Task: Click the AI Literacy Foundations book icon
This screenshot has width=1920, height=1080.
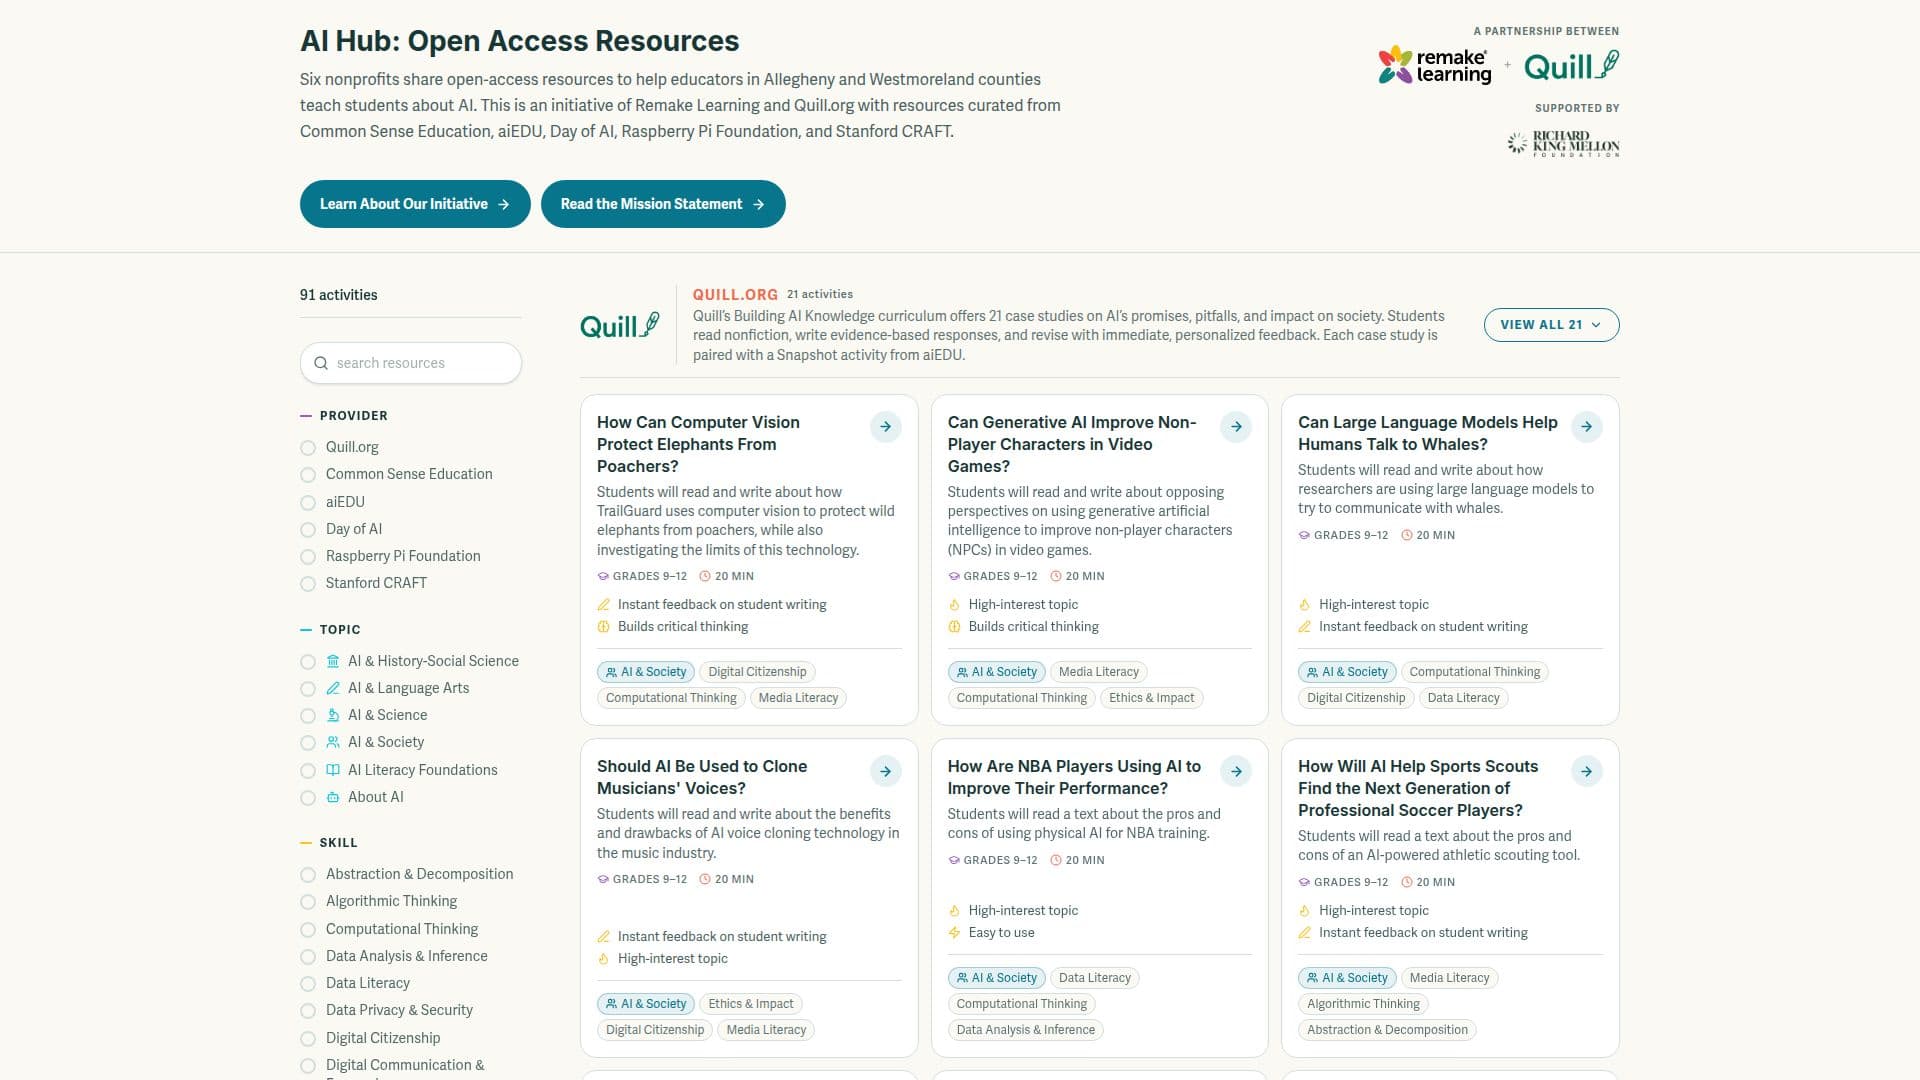Action: point(333,770)
